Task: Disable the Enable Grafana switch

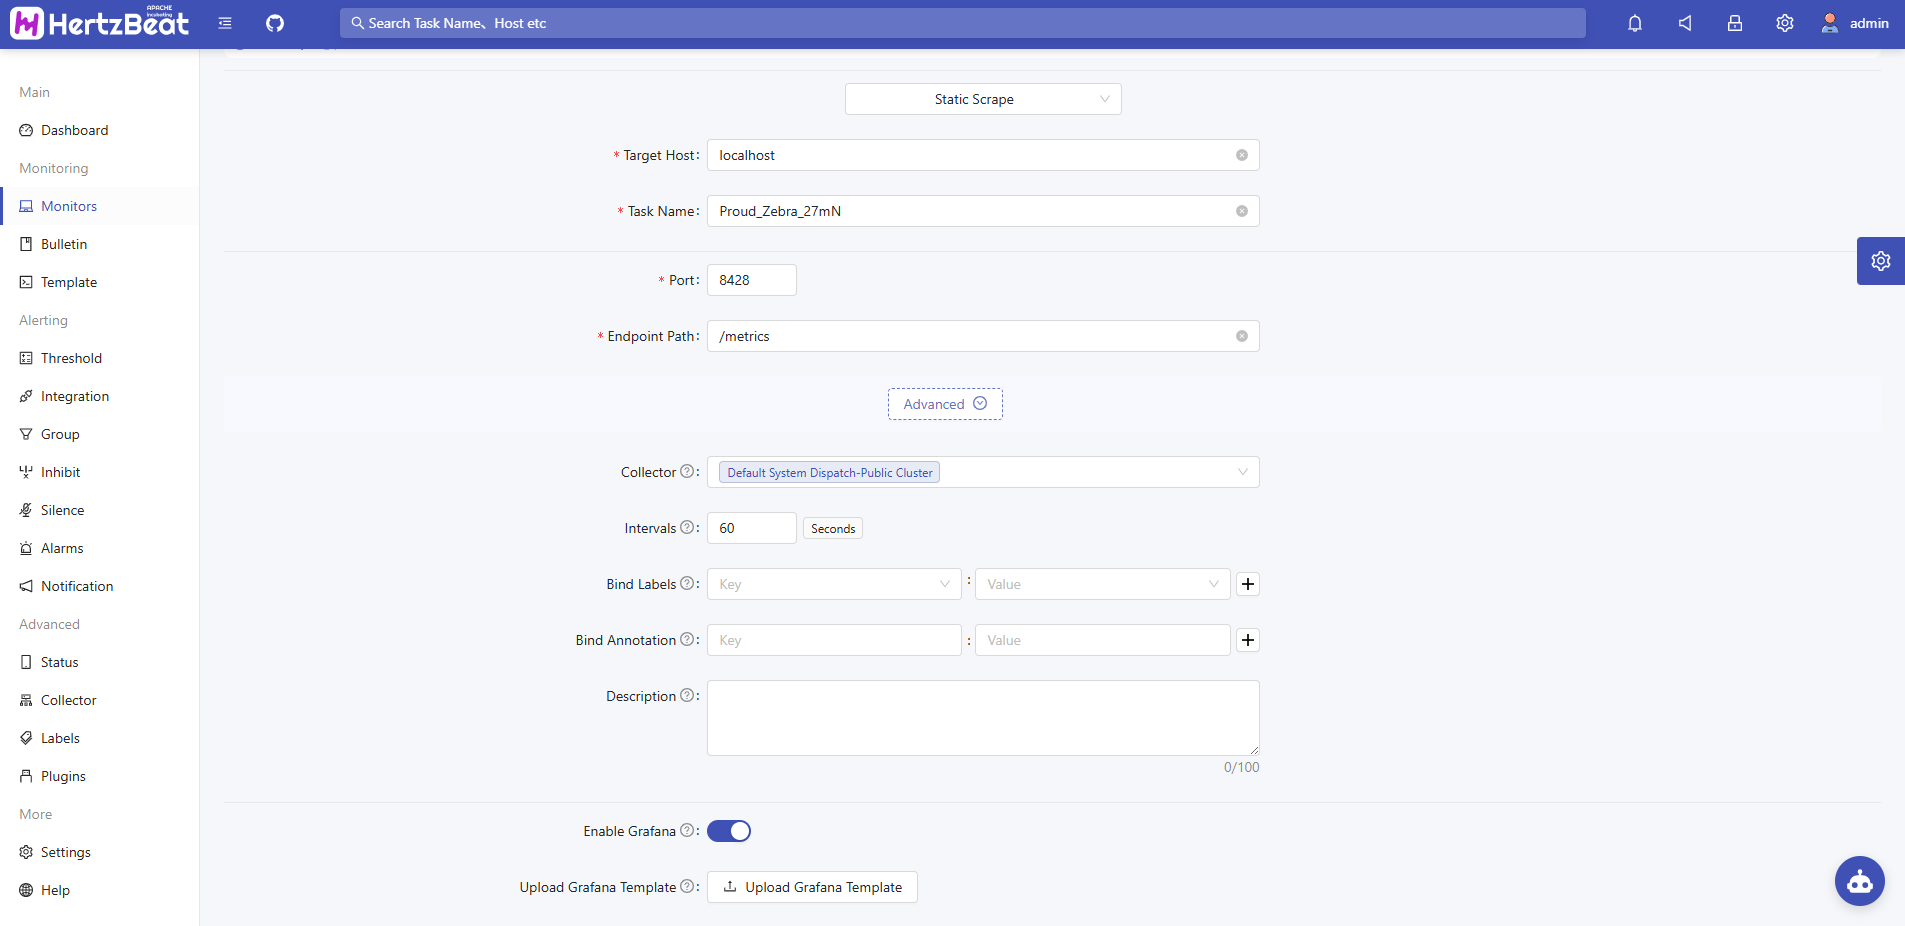Action: pos(729,831)
